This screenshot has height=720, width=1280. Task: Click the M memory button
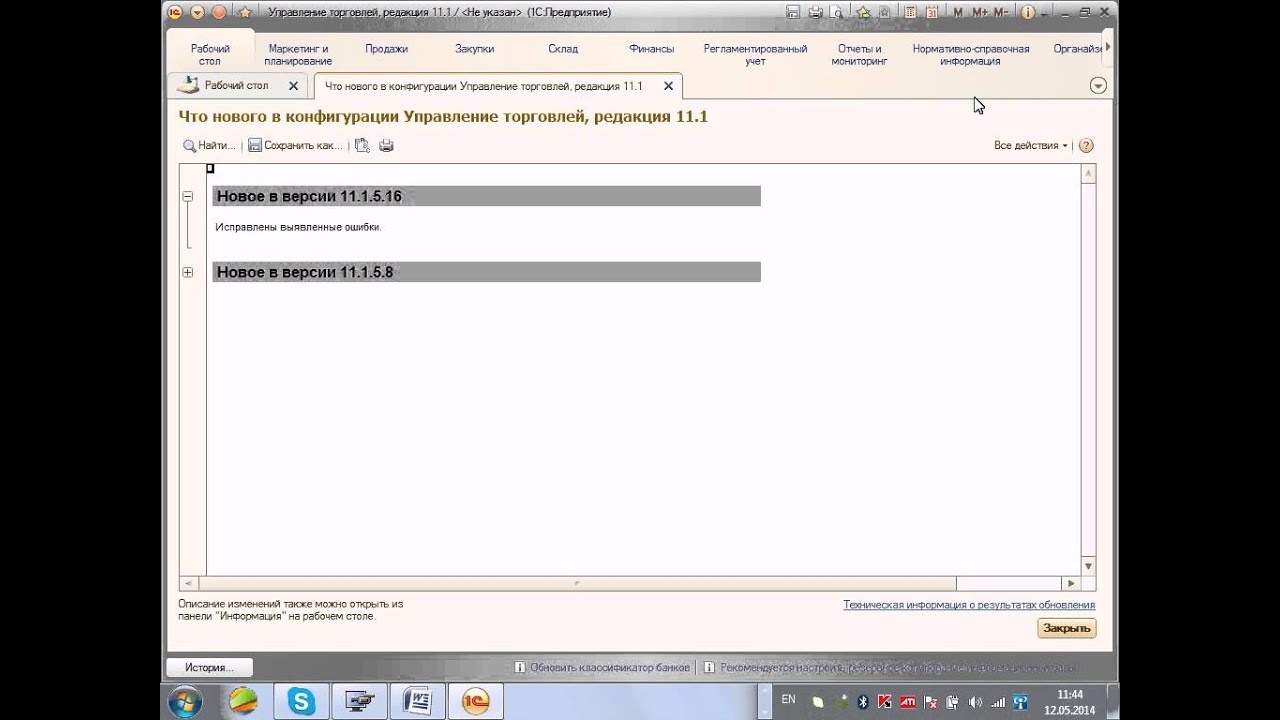click(958, 12)
